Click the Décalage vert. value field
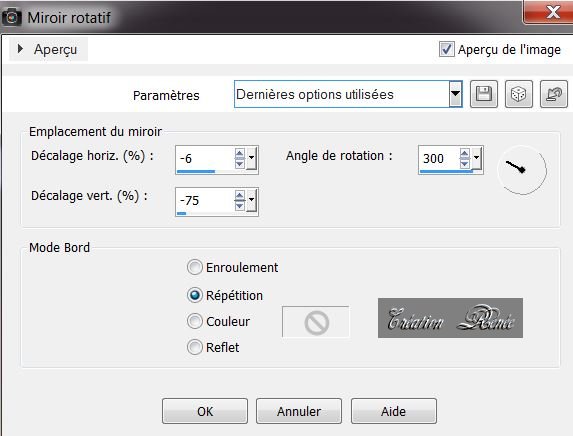The width and height of the screenshot is (573, 436). (x=205, y=200)
